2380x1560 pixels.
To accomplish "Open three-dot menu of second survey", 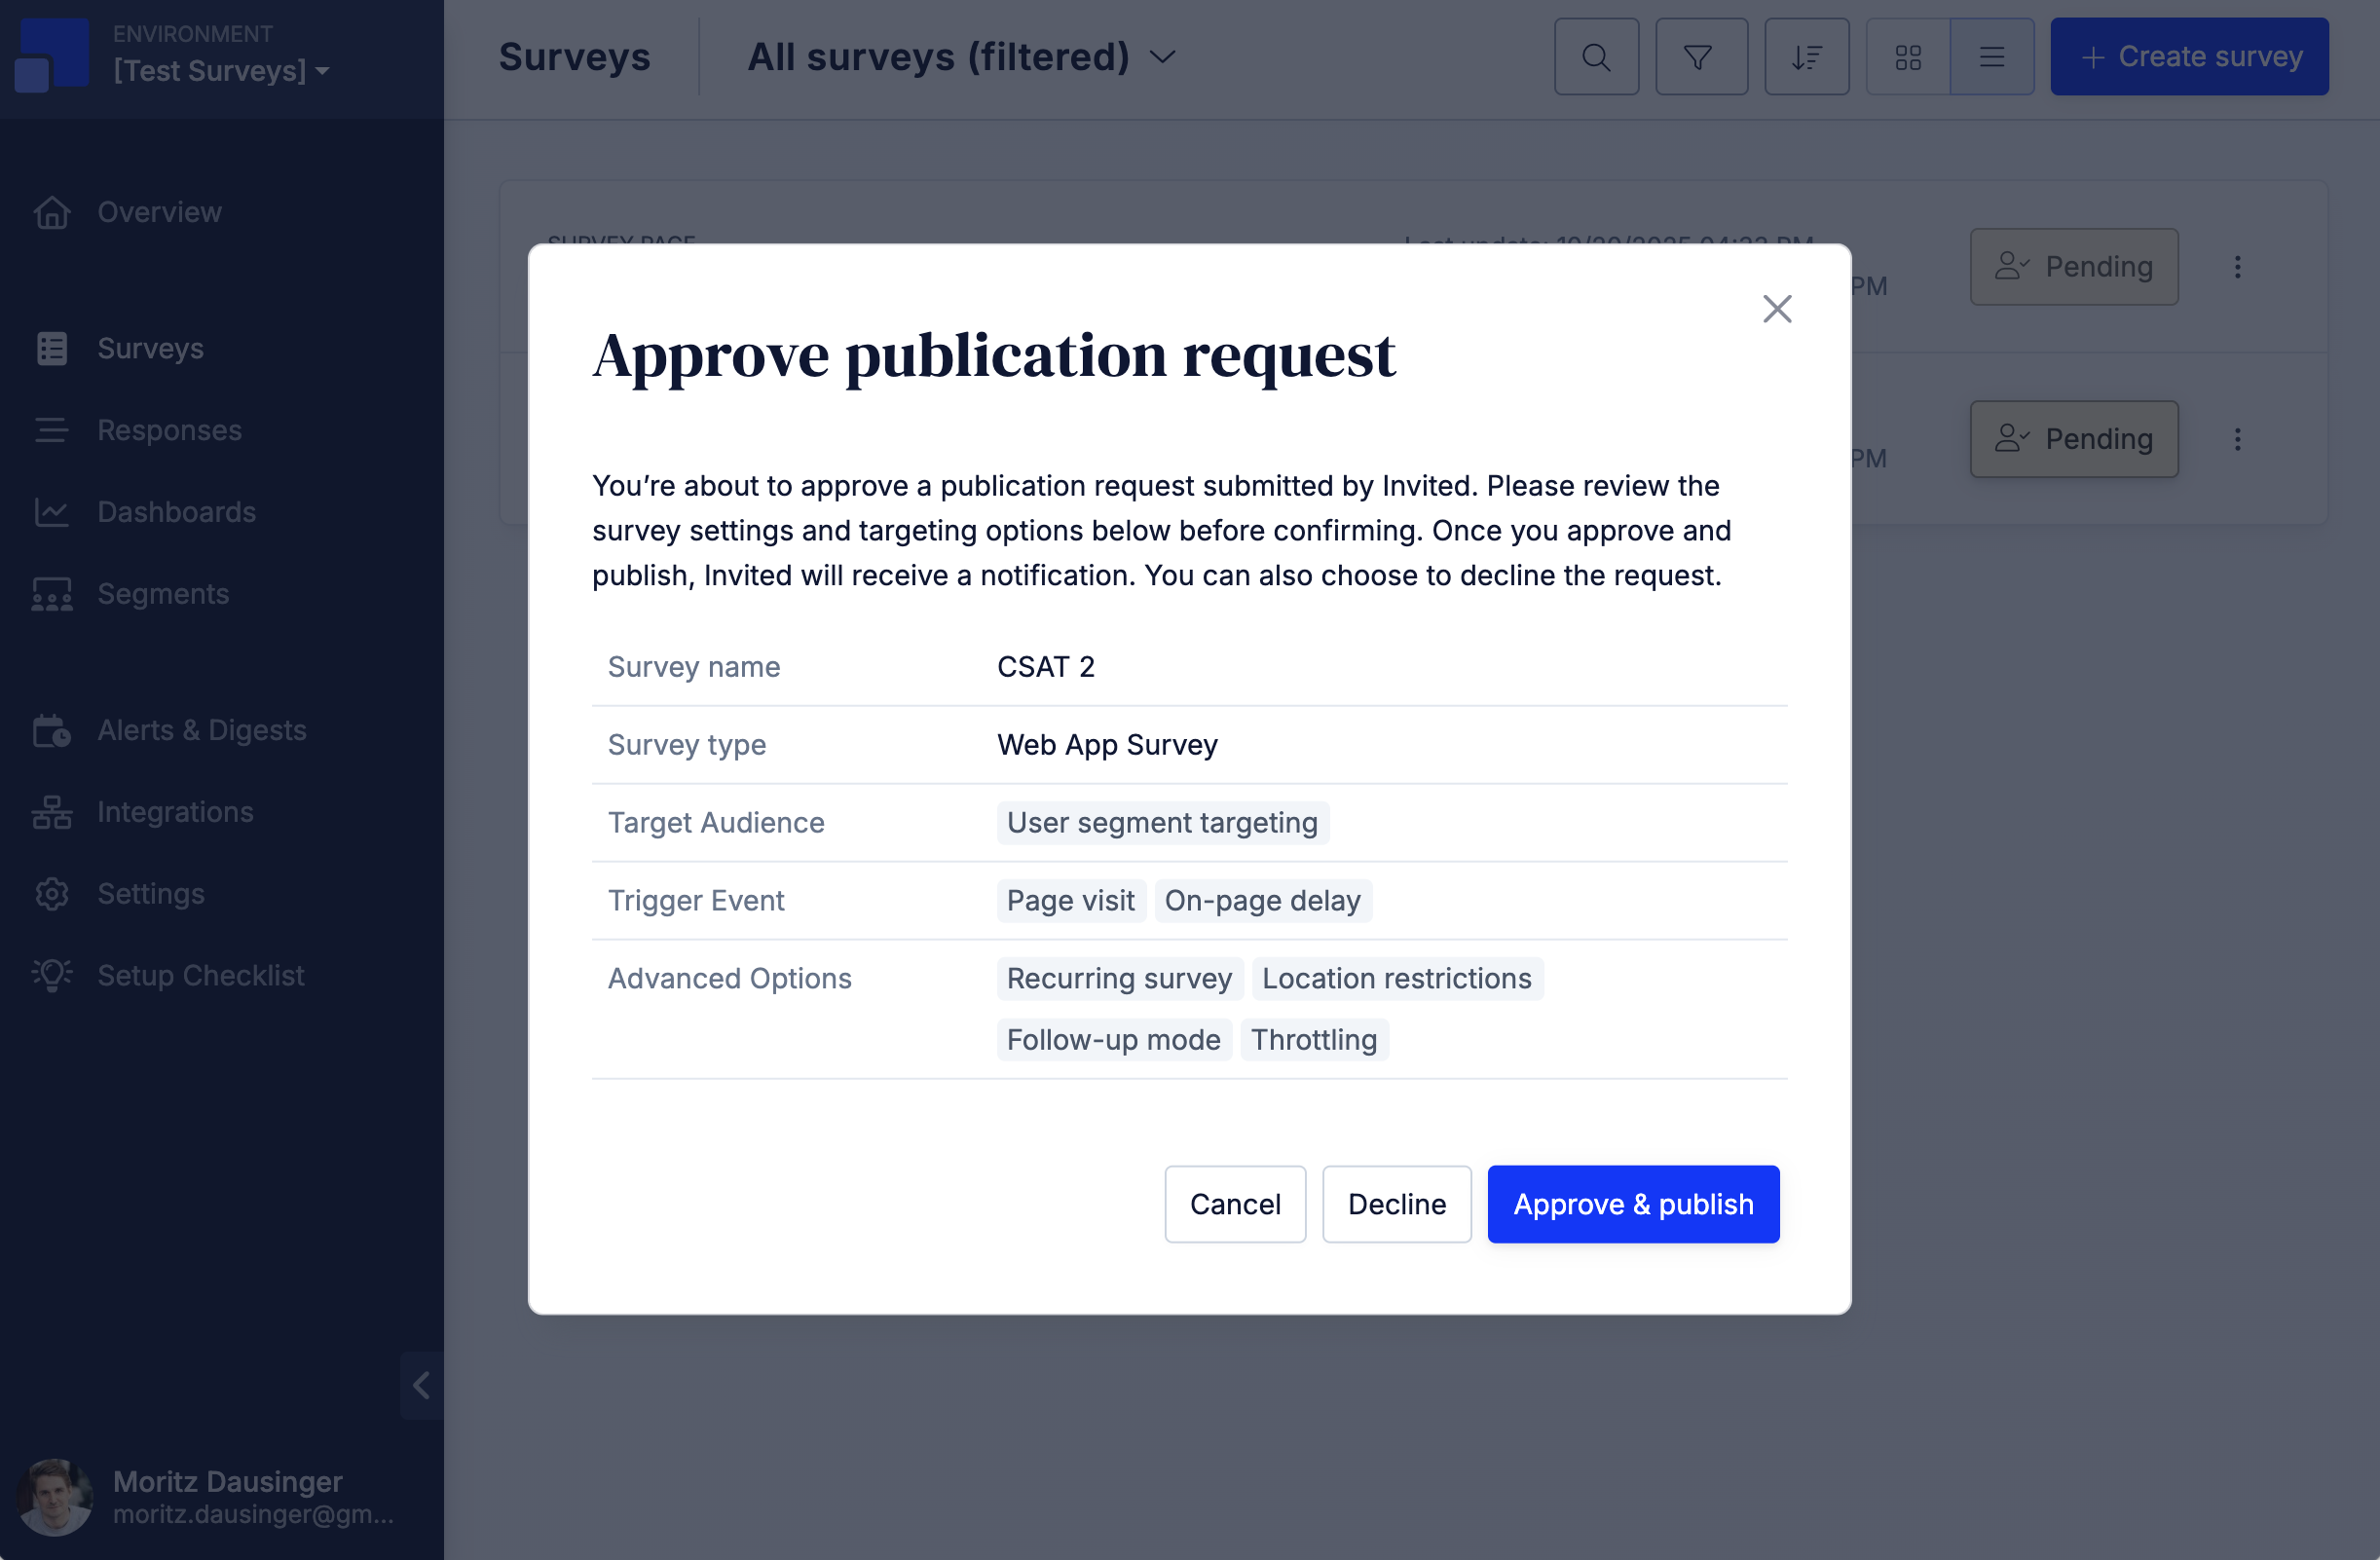I will tap(2237, 439).
